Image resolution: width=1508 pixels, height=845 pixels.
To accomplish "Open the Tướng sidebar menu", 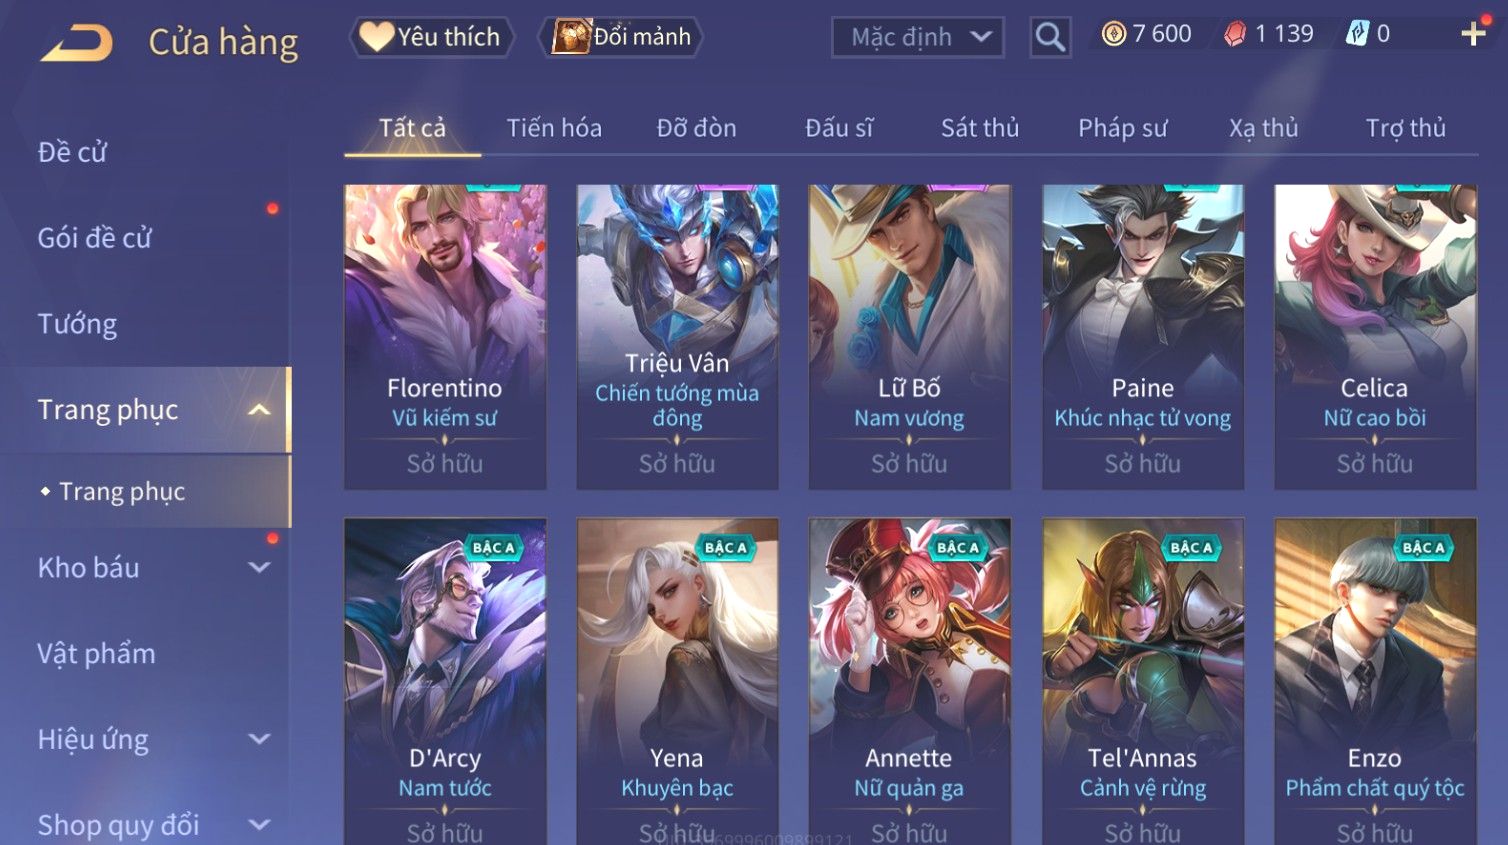I will [x=77, y=324].
